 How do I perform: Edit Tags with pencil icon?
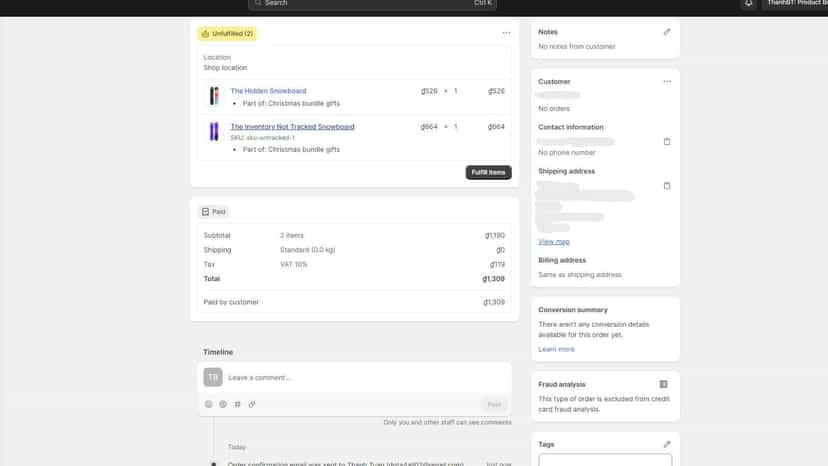[667, 444]
